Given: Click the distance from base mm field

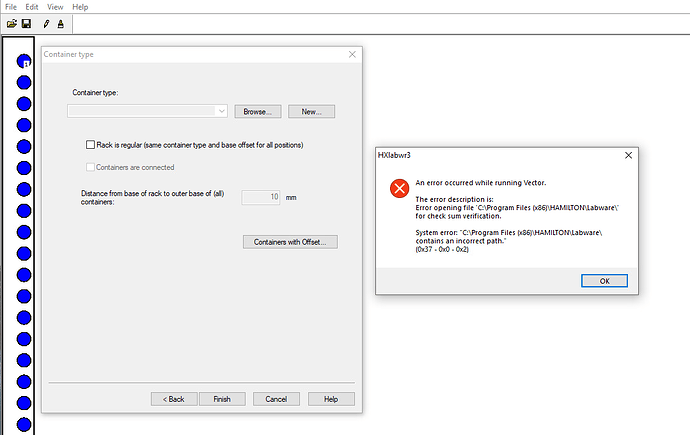Looking at the screenshot, I should (x=261, y=197).
